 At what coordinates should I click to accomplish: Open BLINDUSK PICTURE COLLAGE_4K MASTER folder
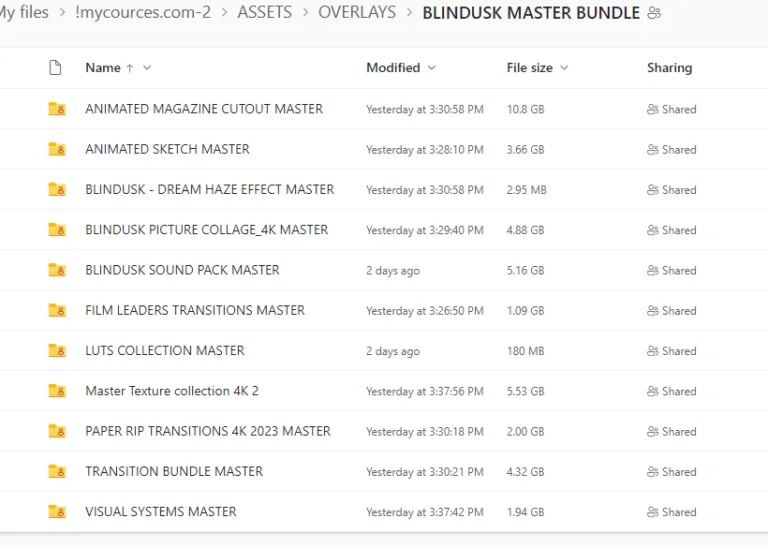pos(206,229)
